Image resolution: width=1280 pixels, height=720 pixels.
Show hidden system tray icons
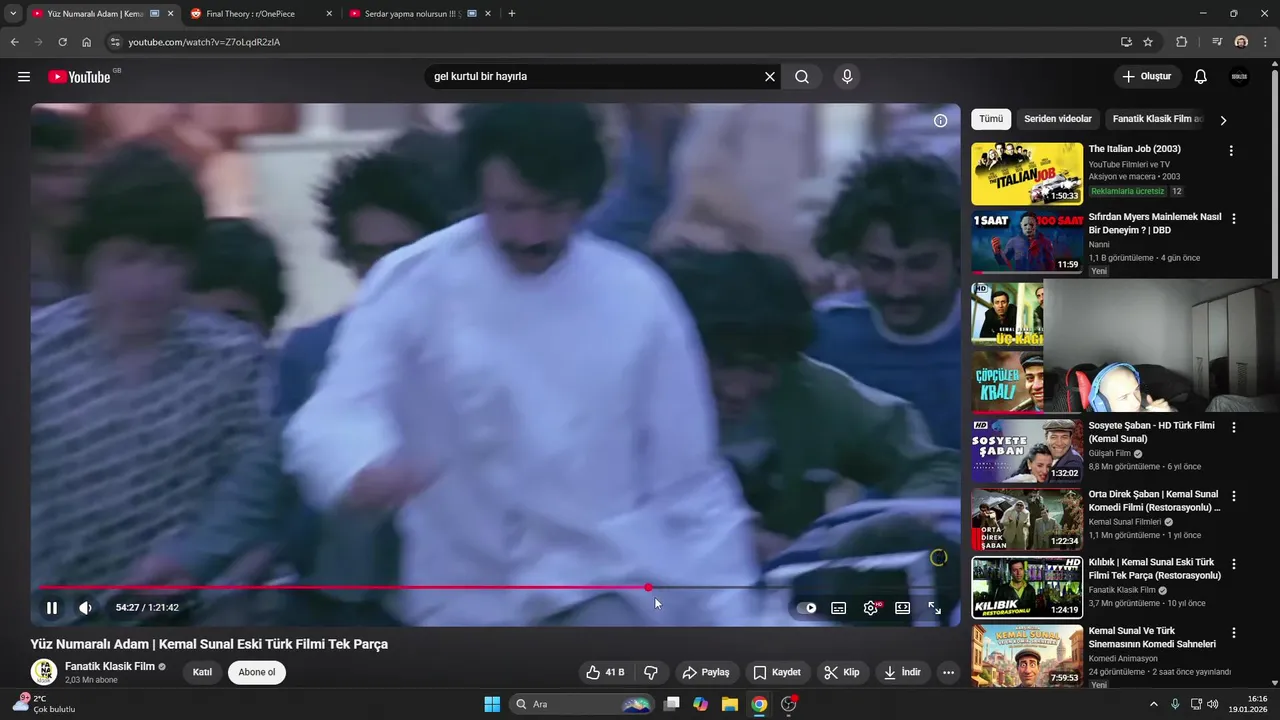pyautogui.click(x=1154, y=704)
